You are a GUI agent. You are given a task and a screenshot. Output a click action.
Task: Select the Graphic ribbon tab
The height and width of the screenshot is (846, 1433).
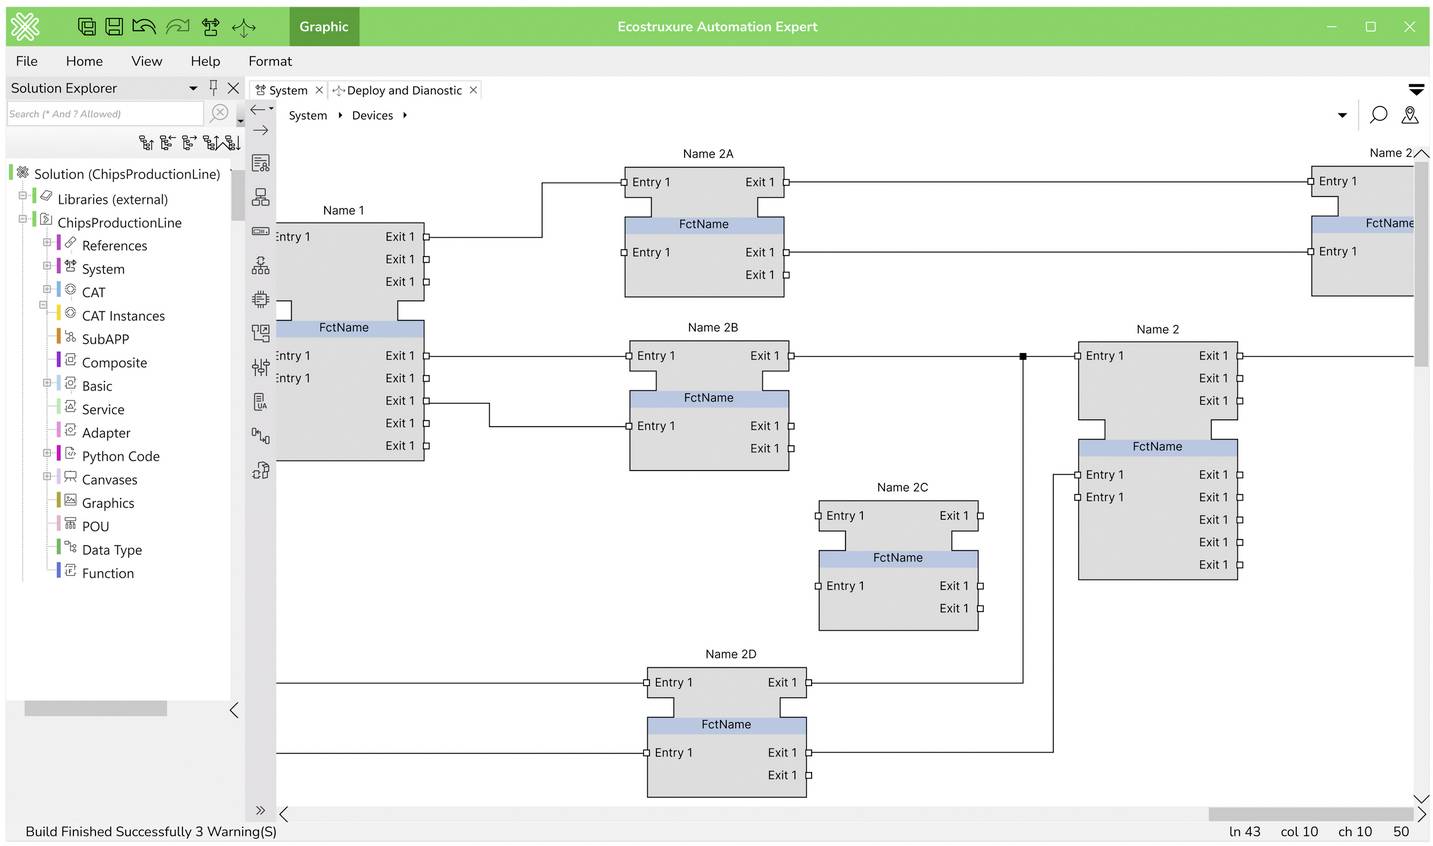[324, 27]
